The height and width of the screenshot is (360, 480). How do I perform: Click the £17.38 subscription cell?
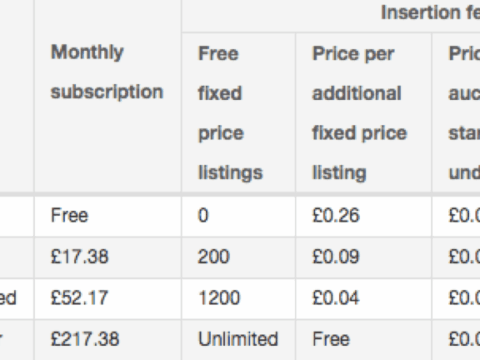[x=79, y=257]
